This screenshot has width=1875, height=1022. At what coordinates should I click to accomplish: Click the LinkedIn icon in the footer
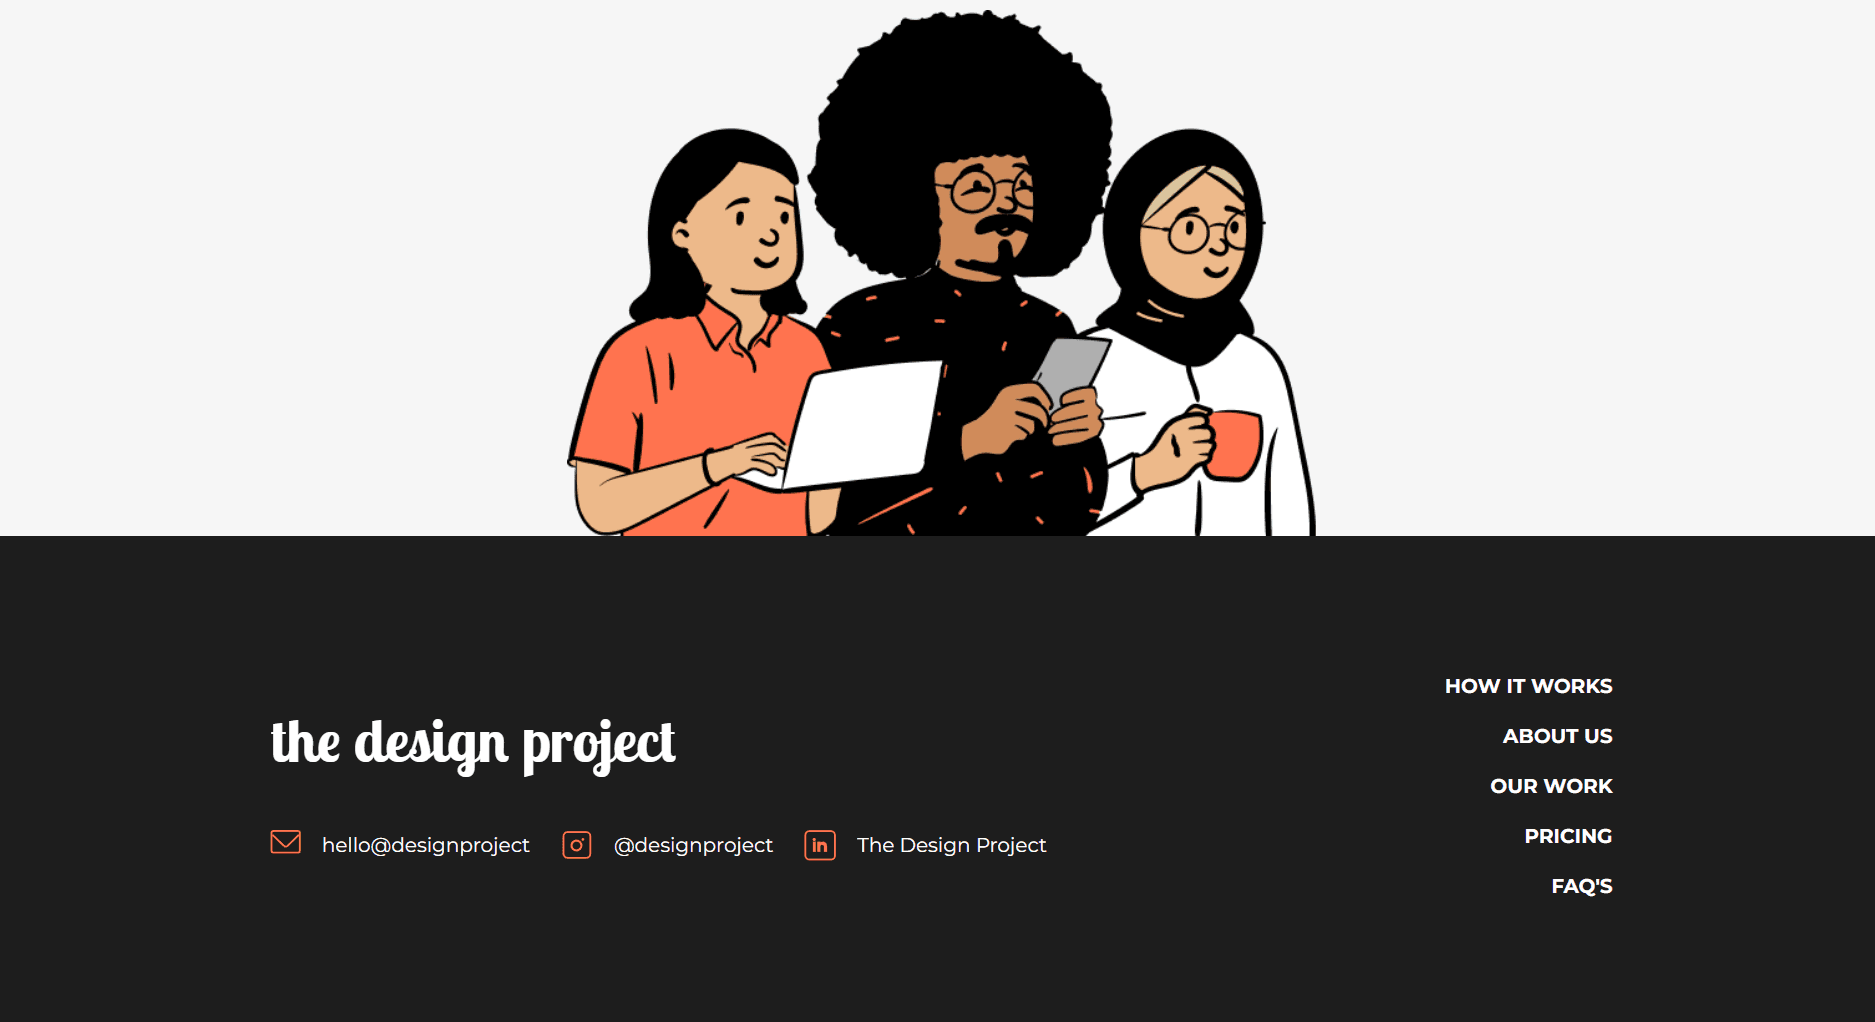(x=819, y=846)
